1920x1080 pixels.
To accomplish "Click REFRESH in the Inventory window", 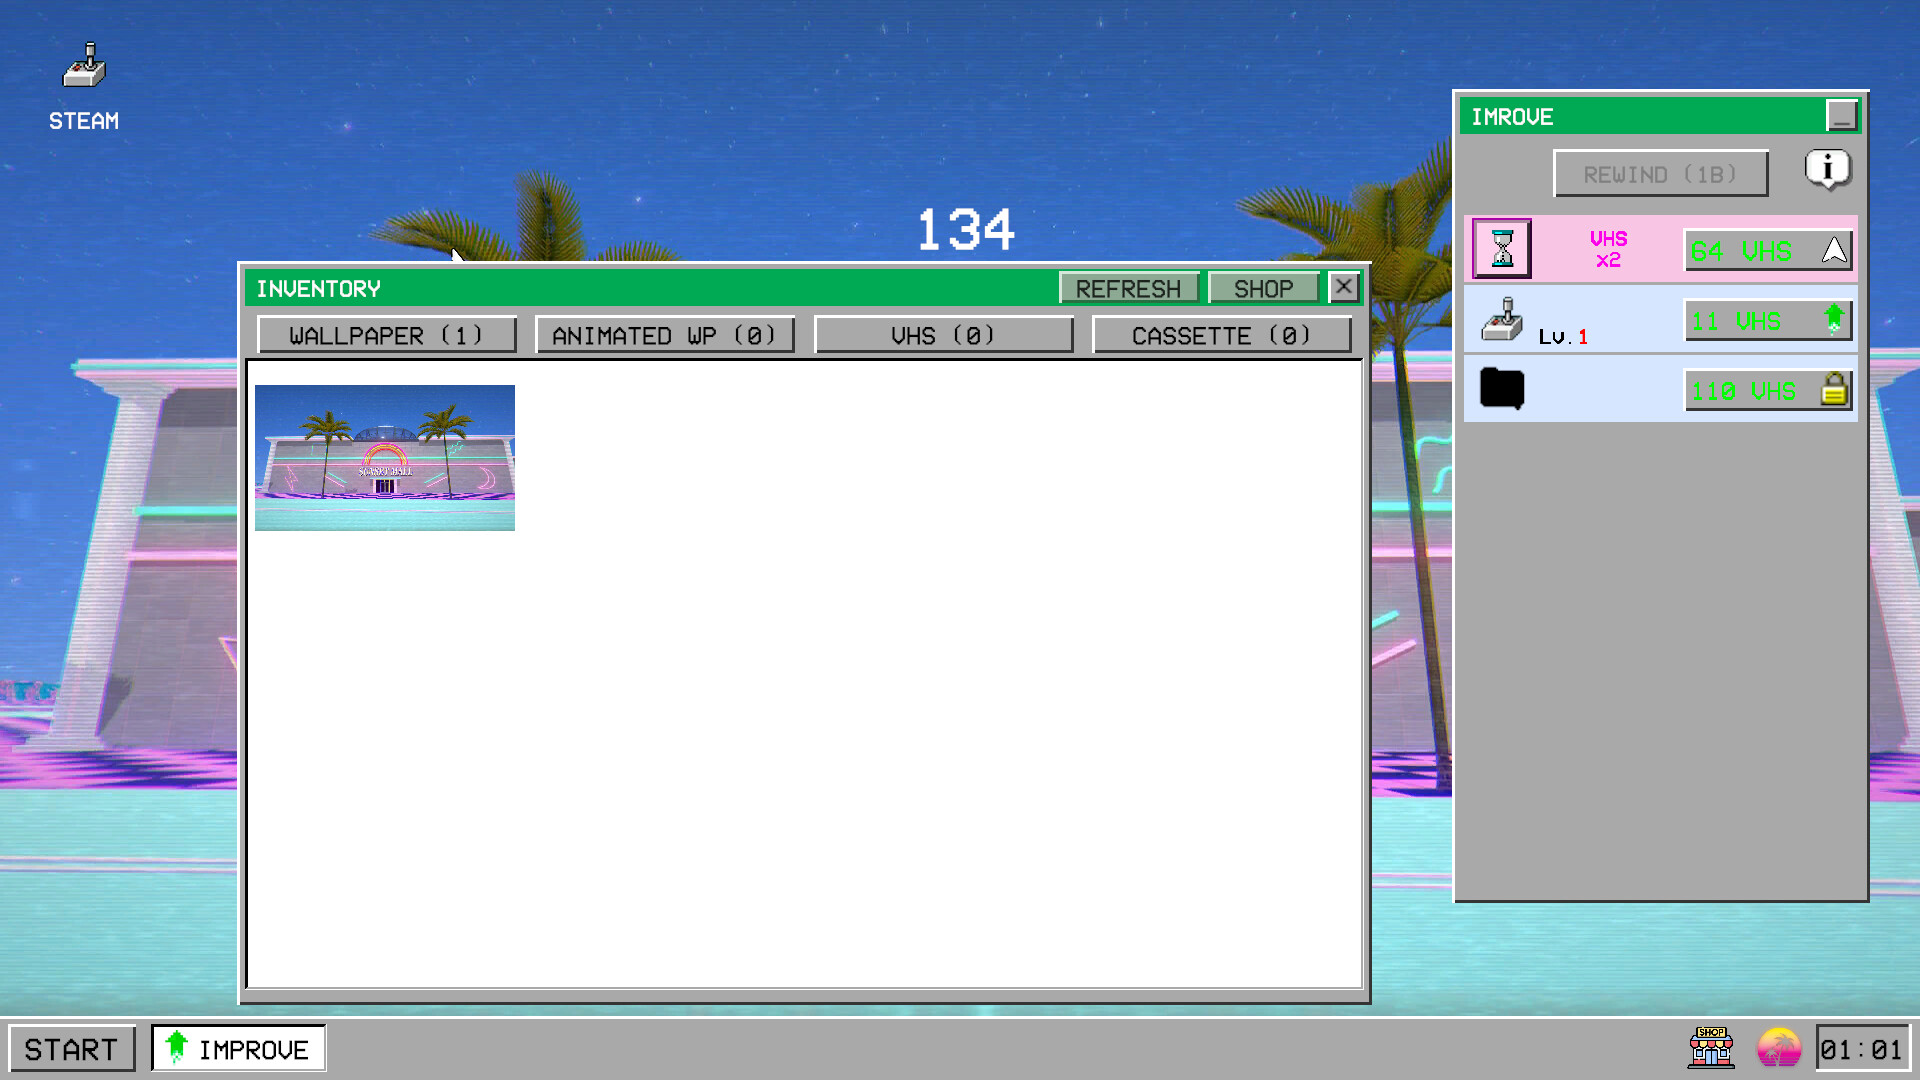I will (1128, 288).
